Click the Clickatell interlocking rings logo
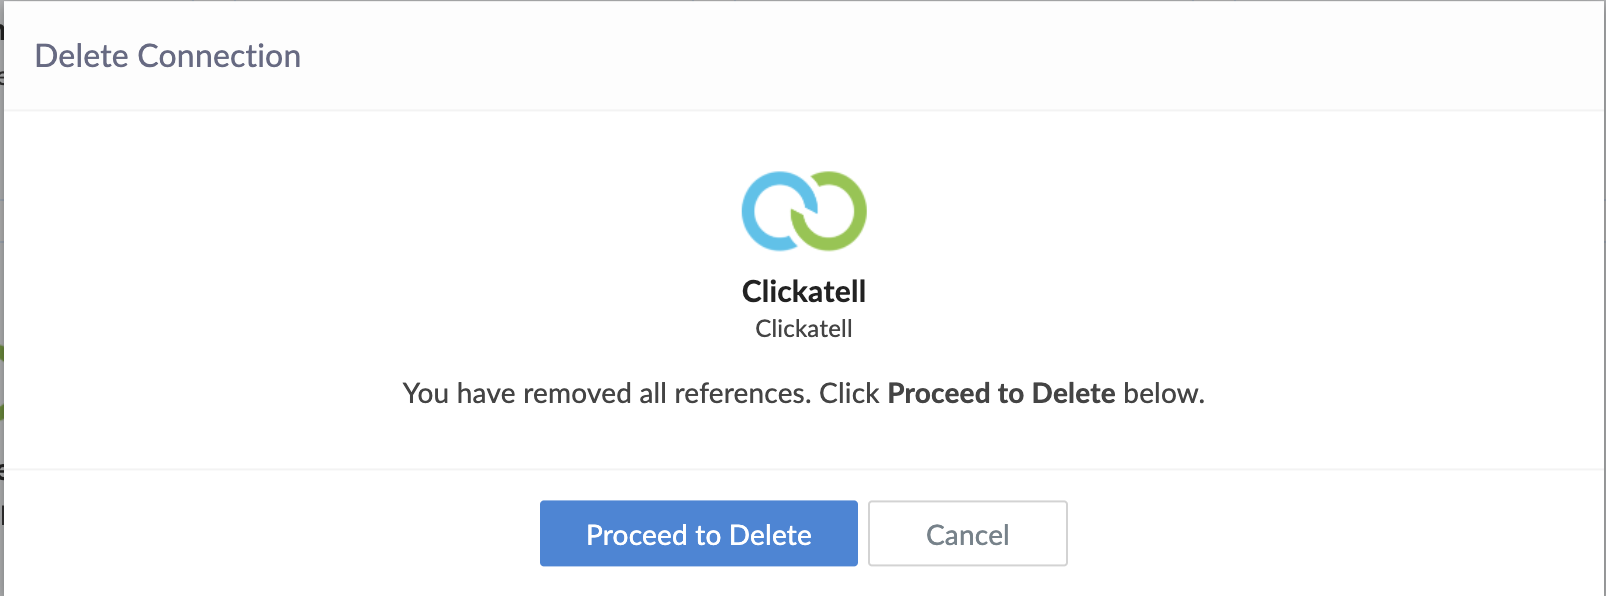The width and height of the screenshot is (1606, 596). 804,211
